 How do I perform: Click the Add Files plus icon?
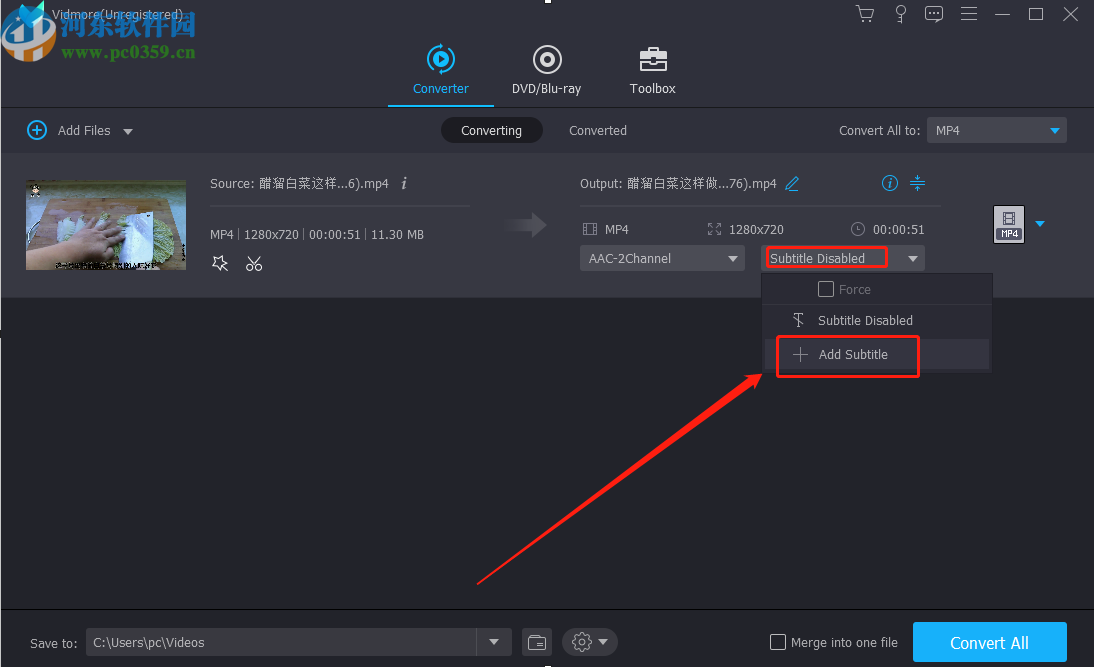[37, 130]
